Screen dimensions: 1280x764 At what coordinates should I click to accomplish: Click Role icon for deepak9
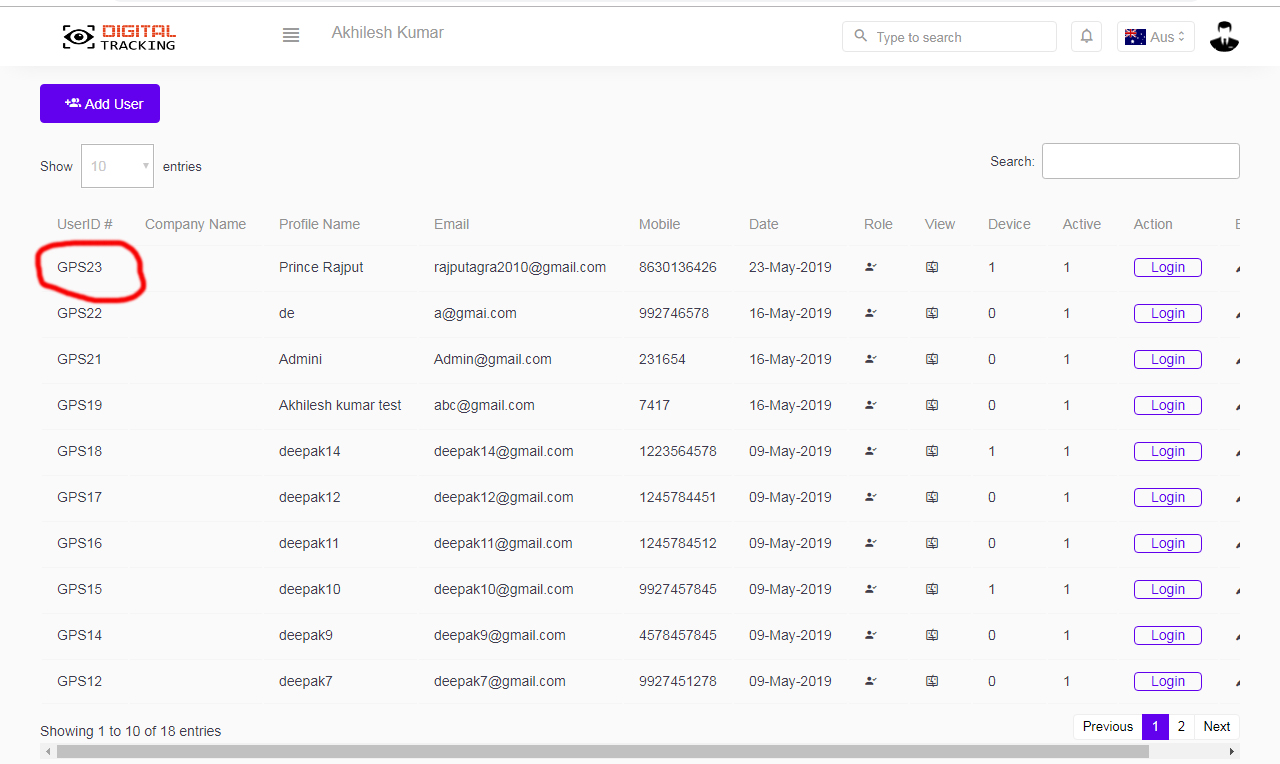[x=871, y=635]
